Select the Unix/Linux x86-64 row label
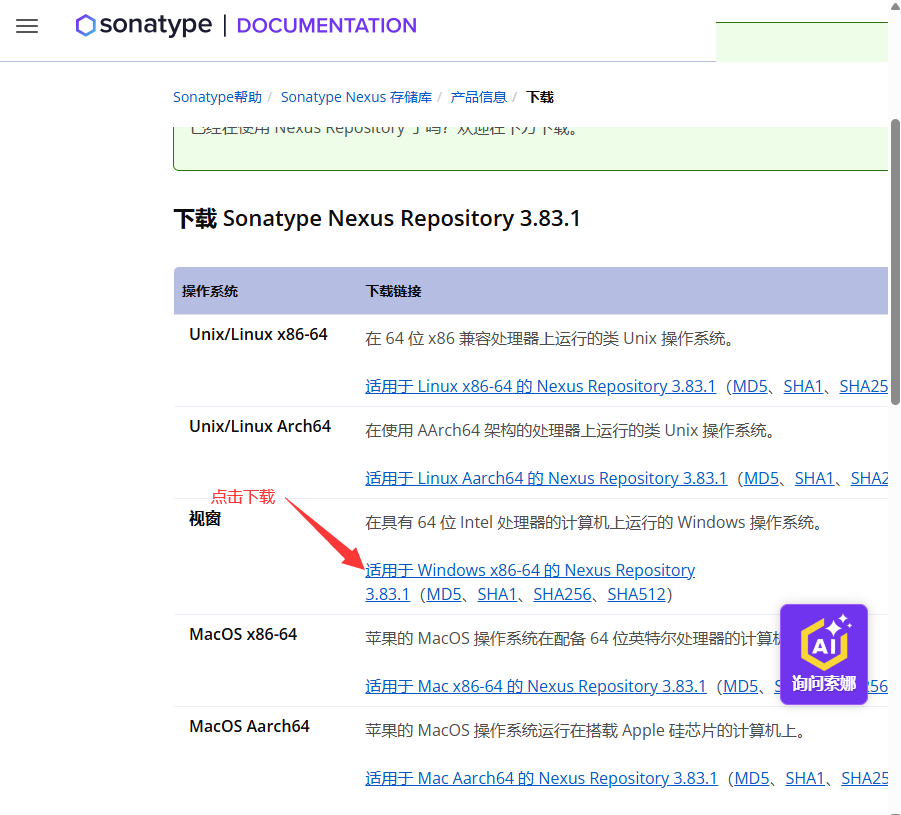The image size is (901, 815). [258, 335]
